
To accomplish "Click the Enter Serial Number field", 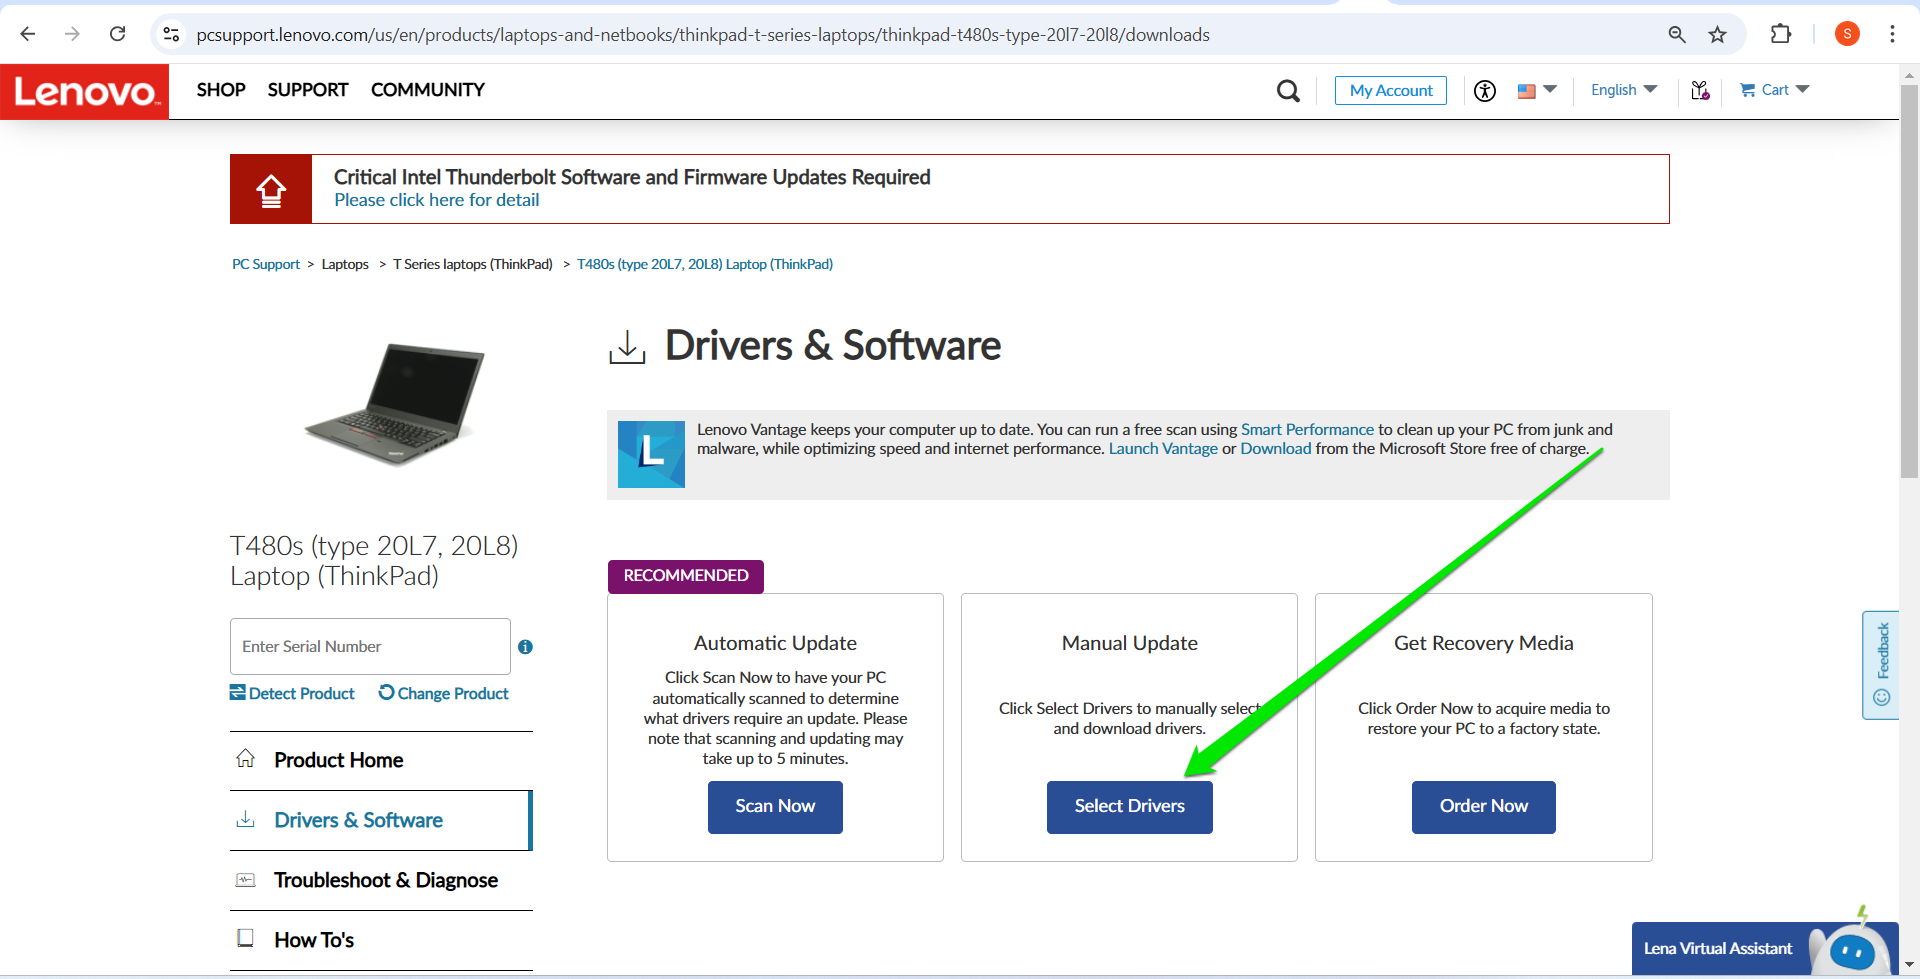I will (370, 646).
